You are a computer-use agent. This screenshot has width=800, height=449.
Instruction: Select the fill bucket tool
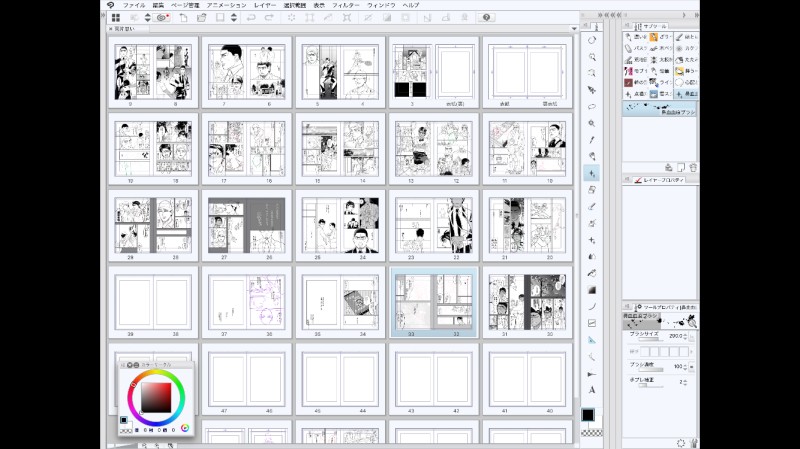click(592, 273)
